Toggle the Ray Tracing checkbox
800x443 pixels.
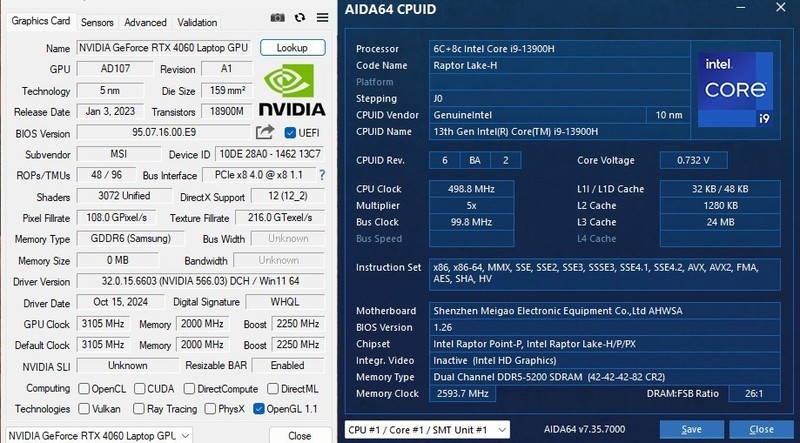point(138,409)
